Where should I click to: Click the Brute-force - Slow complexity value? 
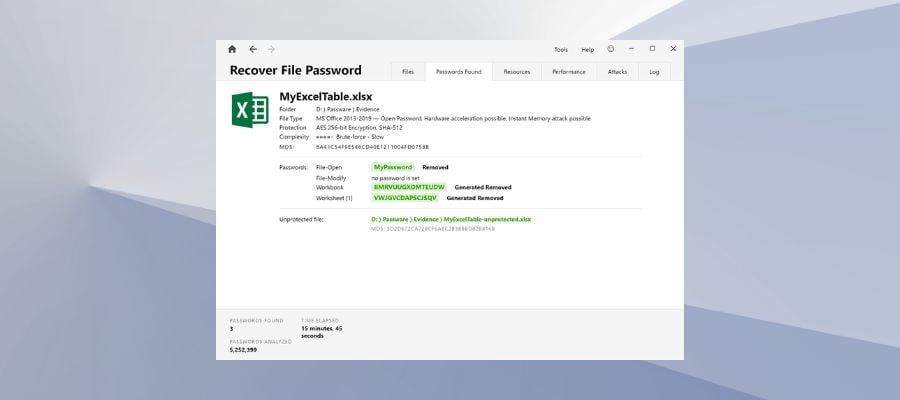pyautogui.click(x=360, y=137)
